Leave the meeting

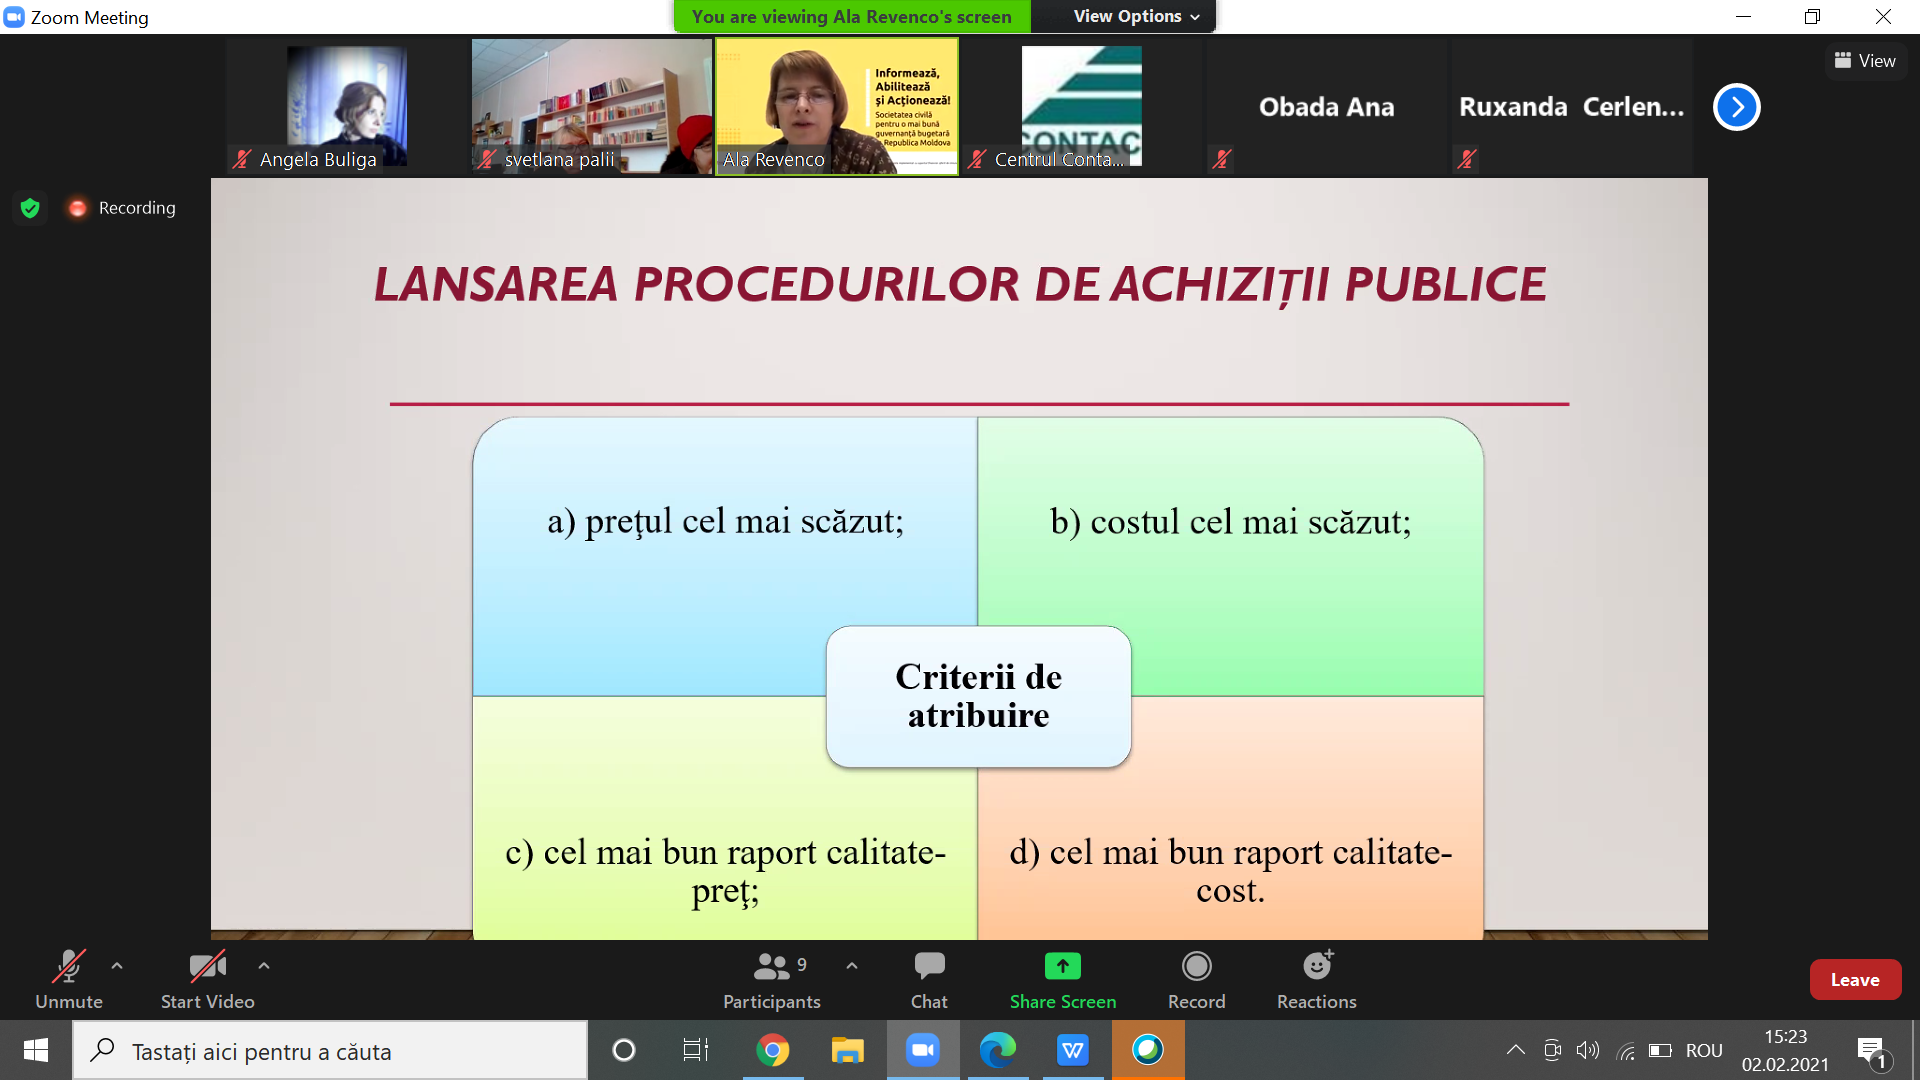(x=1854, y=980)
